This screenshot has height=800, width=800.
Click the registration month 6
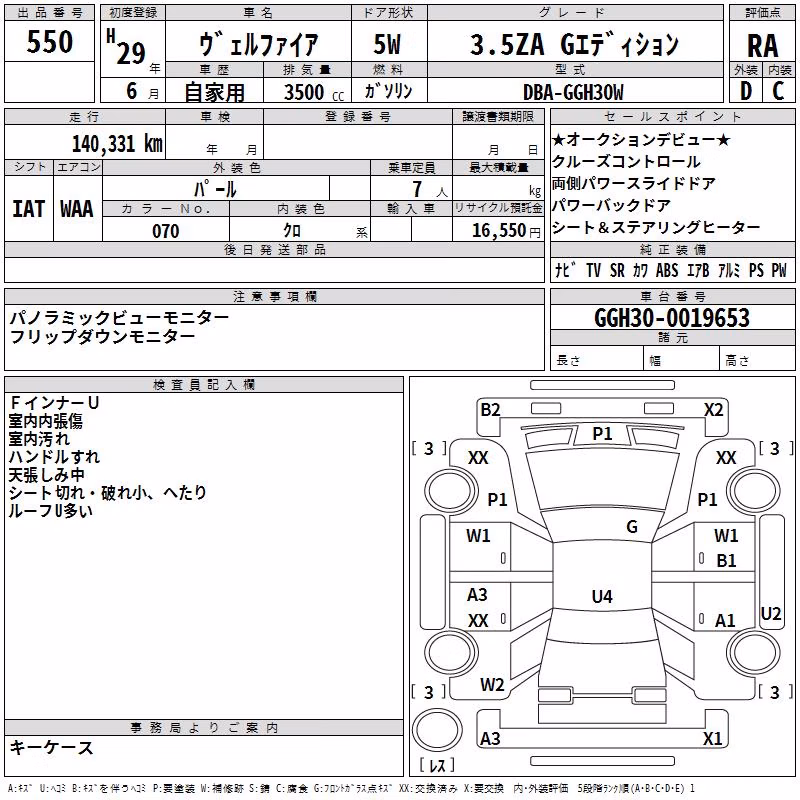[132, 91]
